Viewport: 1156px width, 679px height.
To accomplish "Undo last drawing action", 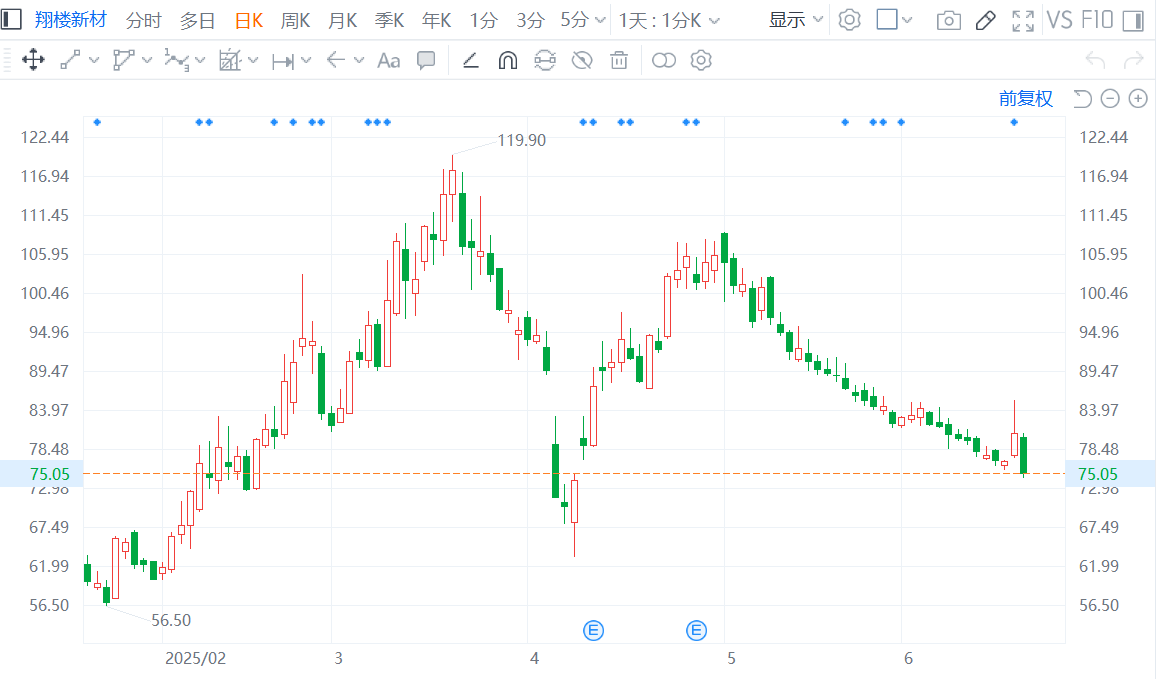I will pyautogui.click(x=1096, y=60).
